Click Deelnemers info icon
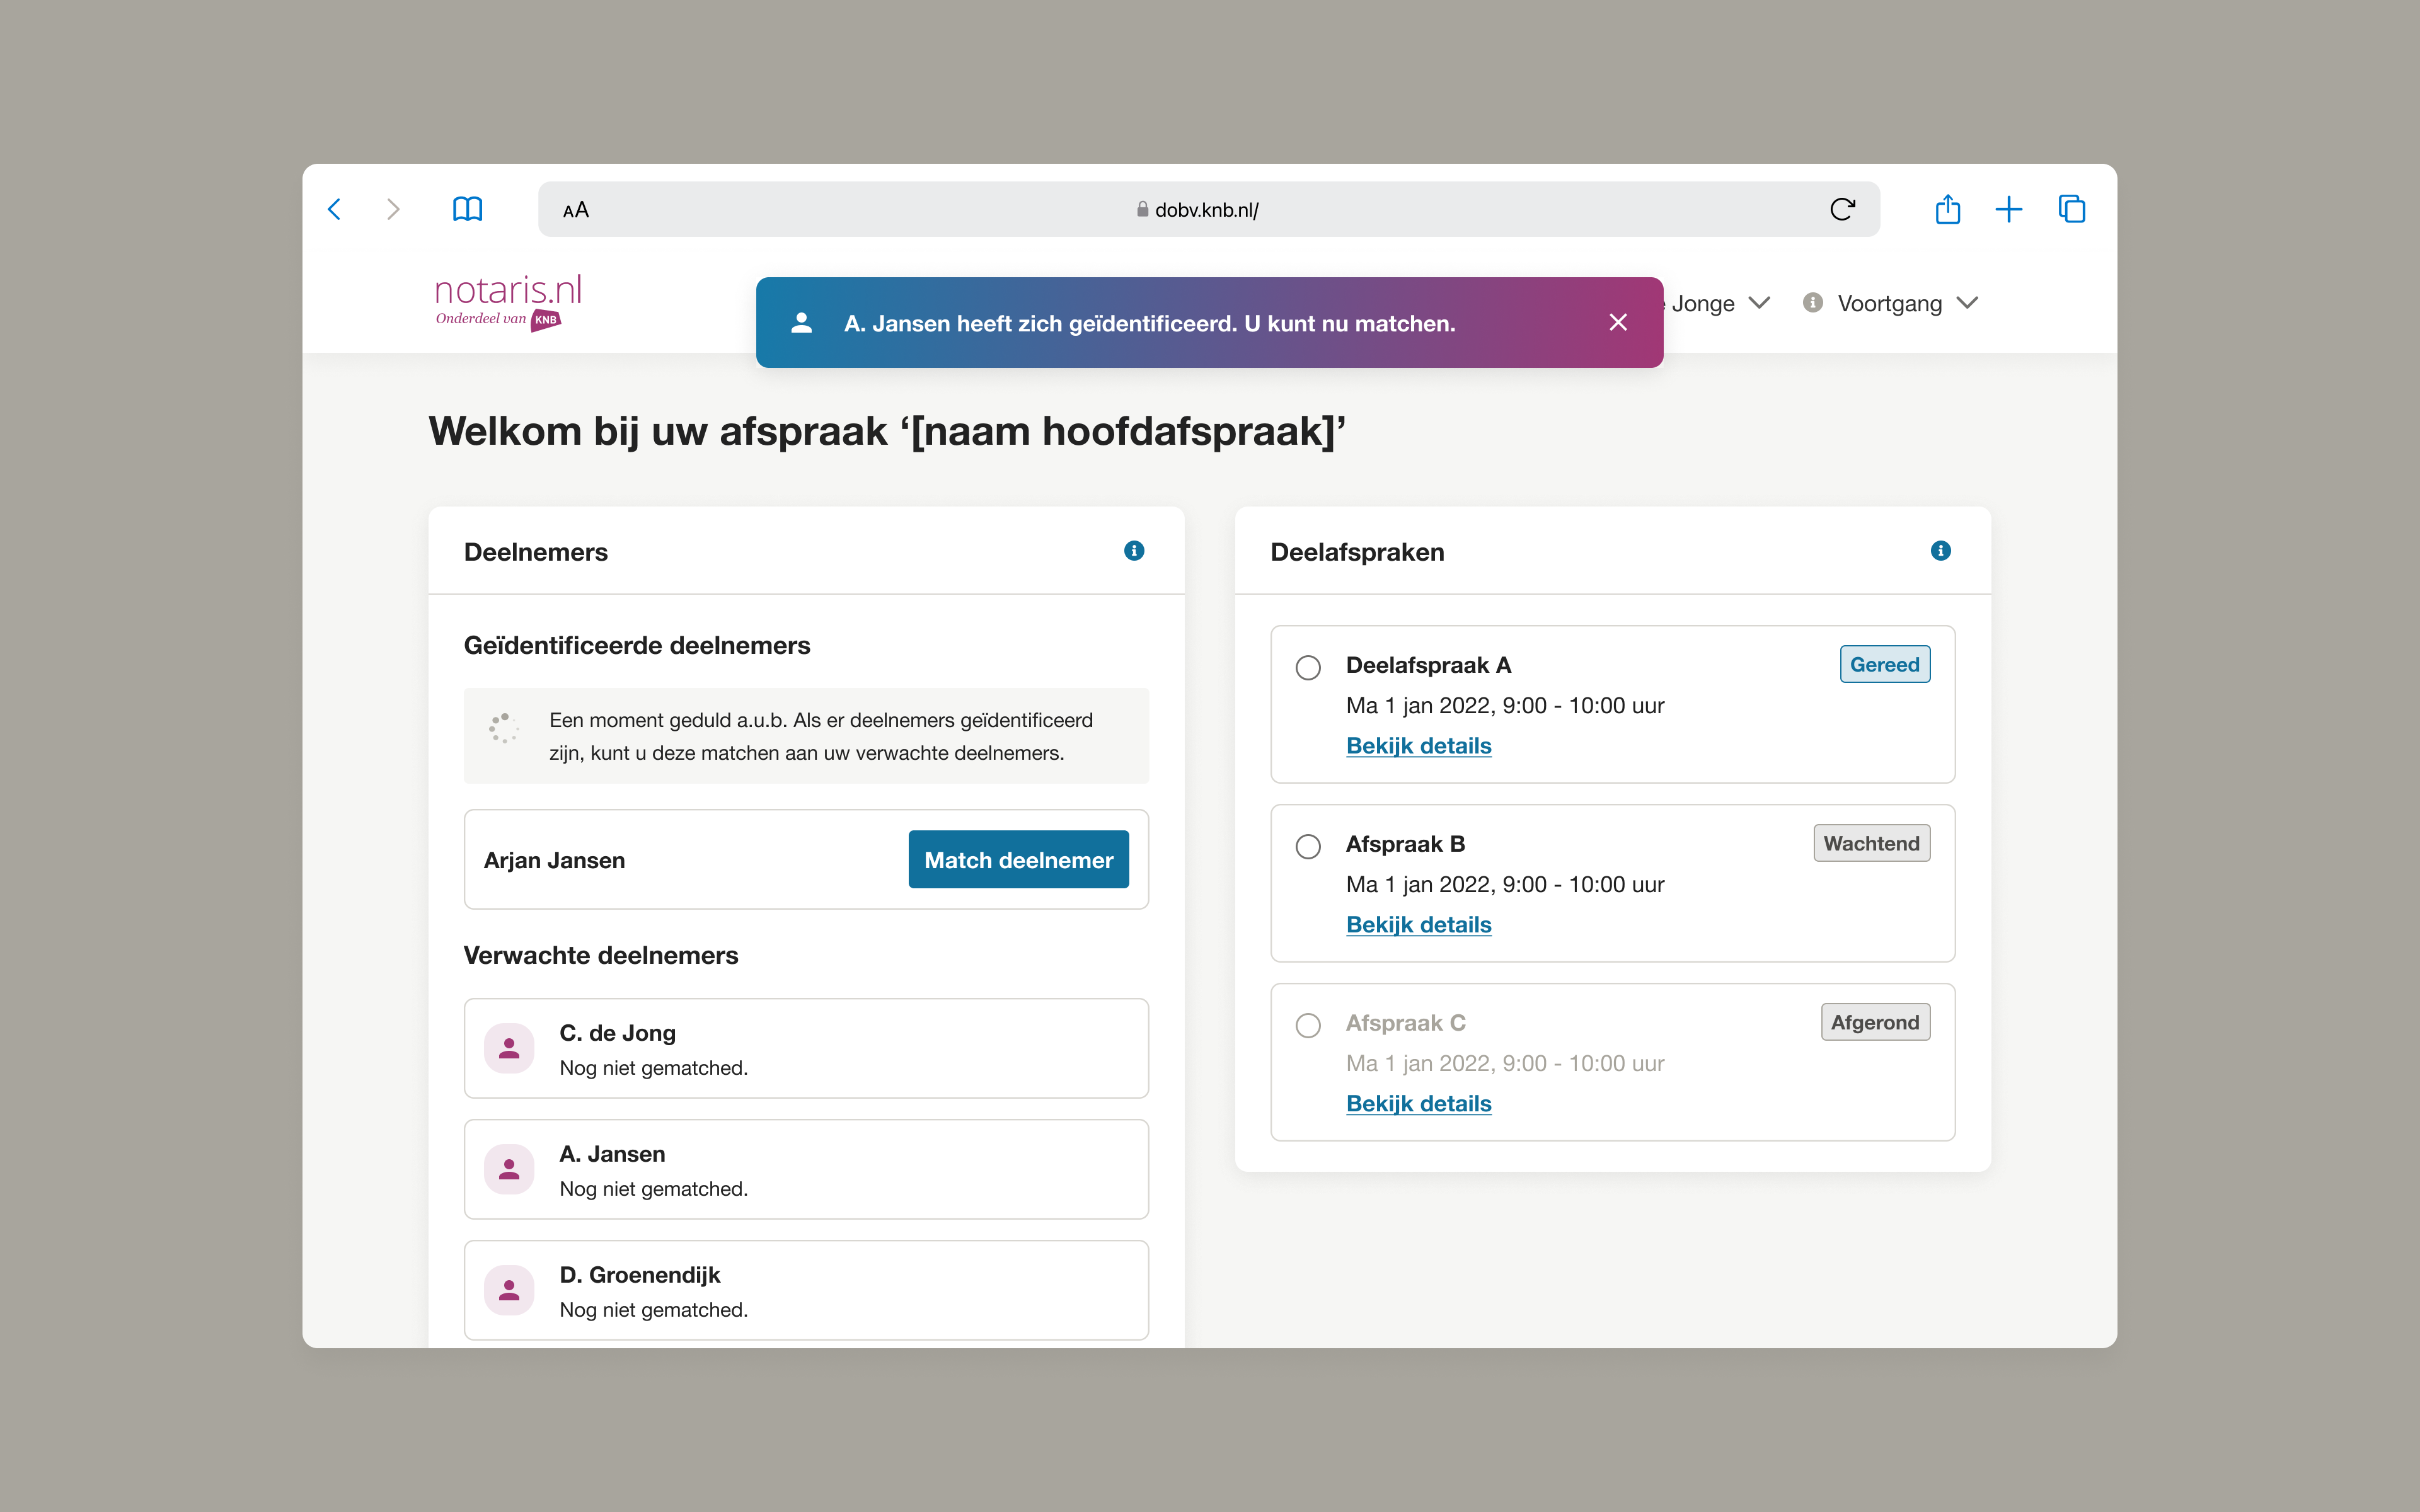Image resolution: width=2420 pixels, height=1512 pixels. click(1133, 551)
